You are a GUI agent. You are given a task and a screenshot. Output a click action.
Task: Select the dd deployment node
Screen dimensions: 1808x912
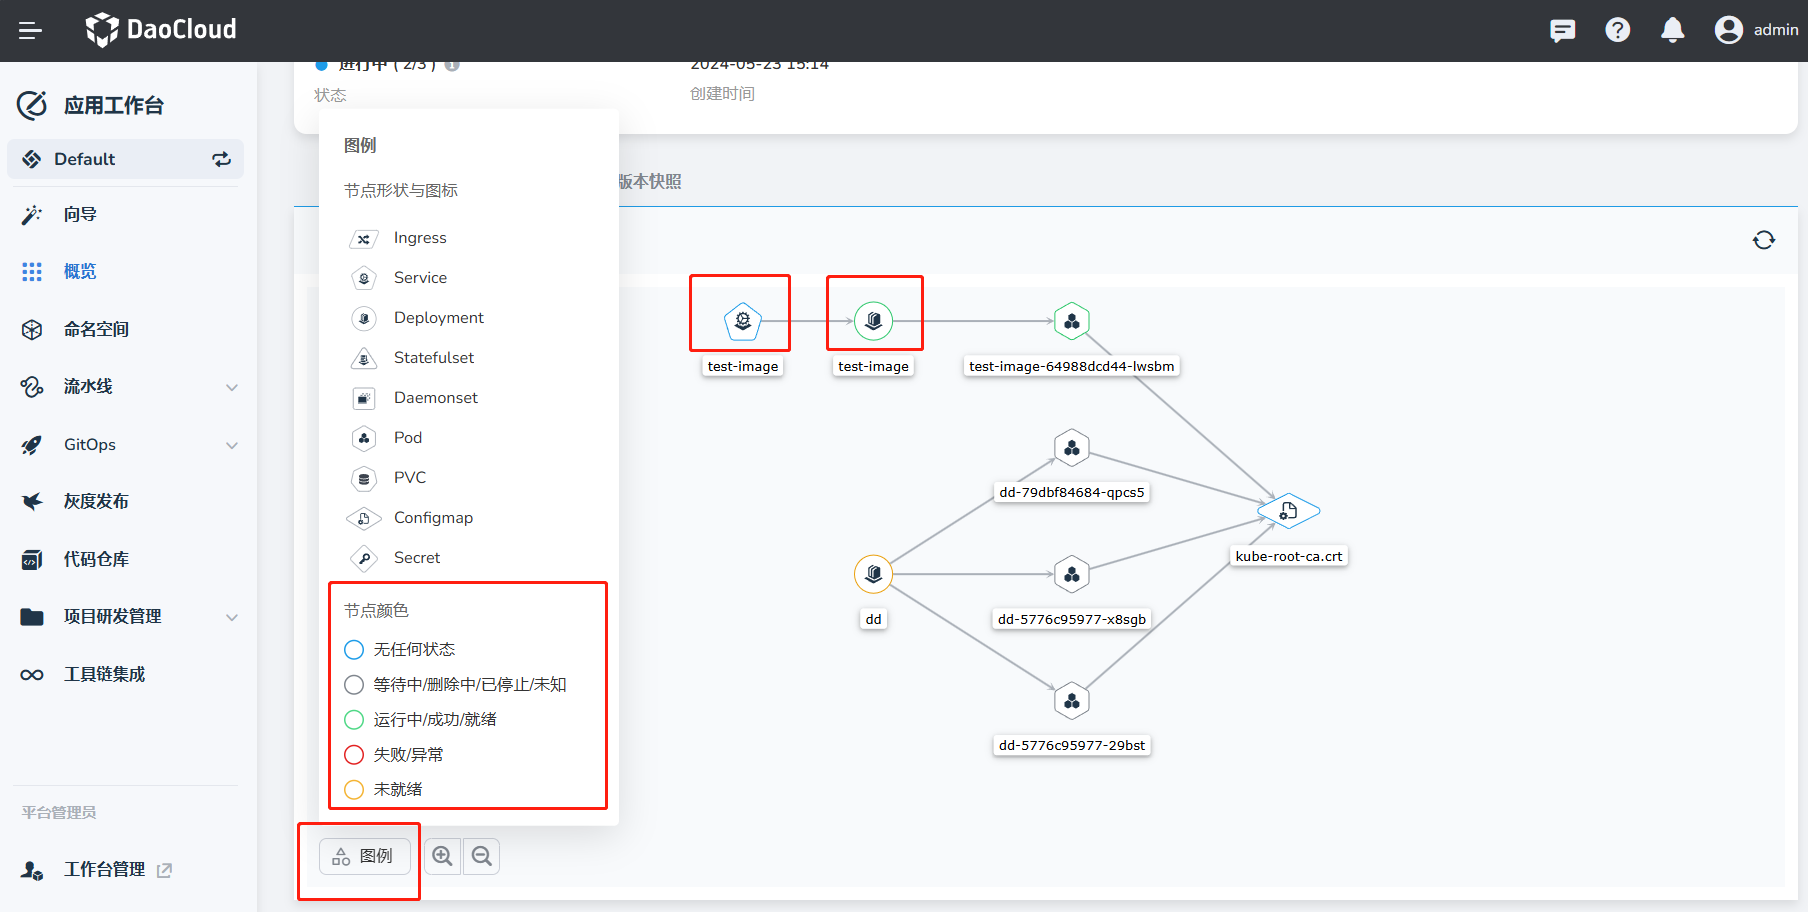click(x=873, y=574)
